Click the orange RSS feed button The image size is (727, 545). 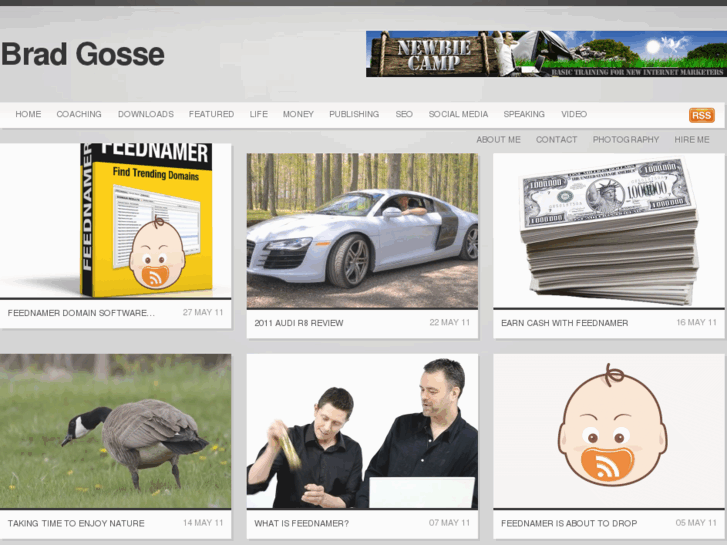(x=701, y=115)
